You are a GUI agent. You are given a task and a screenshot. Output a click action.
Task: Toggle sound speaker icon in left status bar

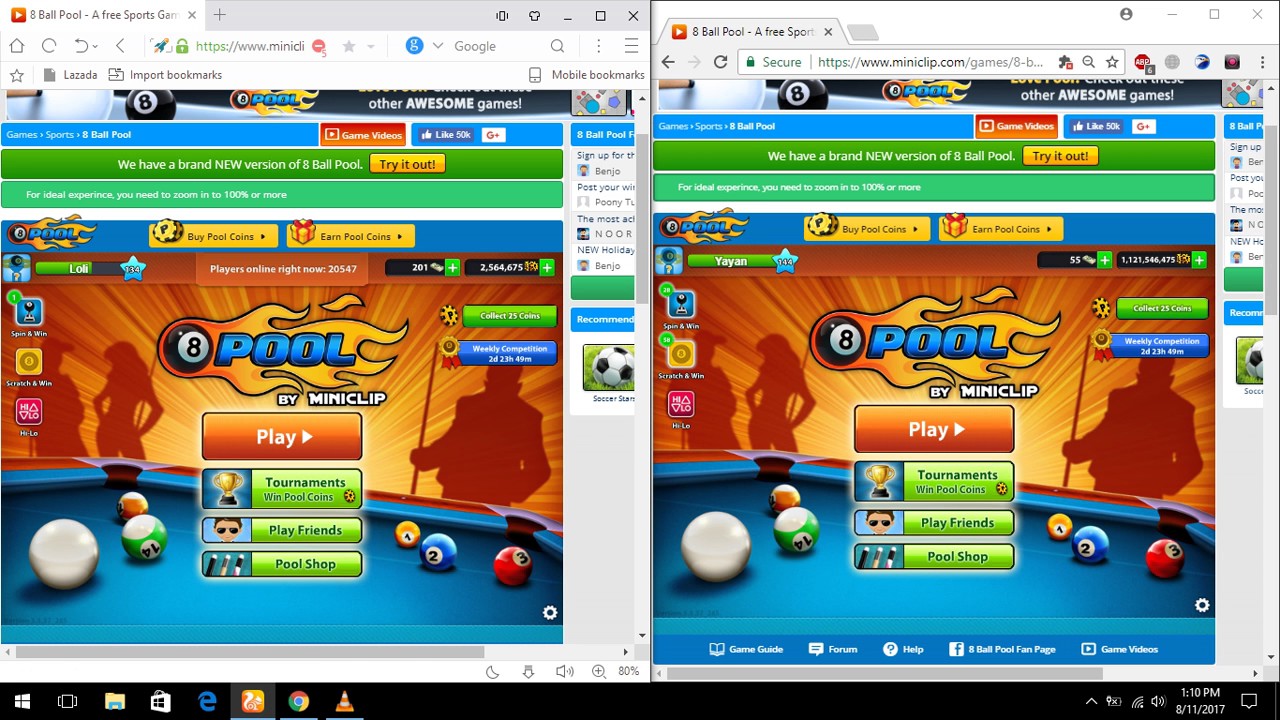pyautogui.click(x=564, y=672)
